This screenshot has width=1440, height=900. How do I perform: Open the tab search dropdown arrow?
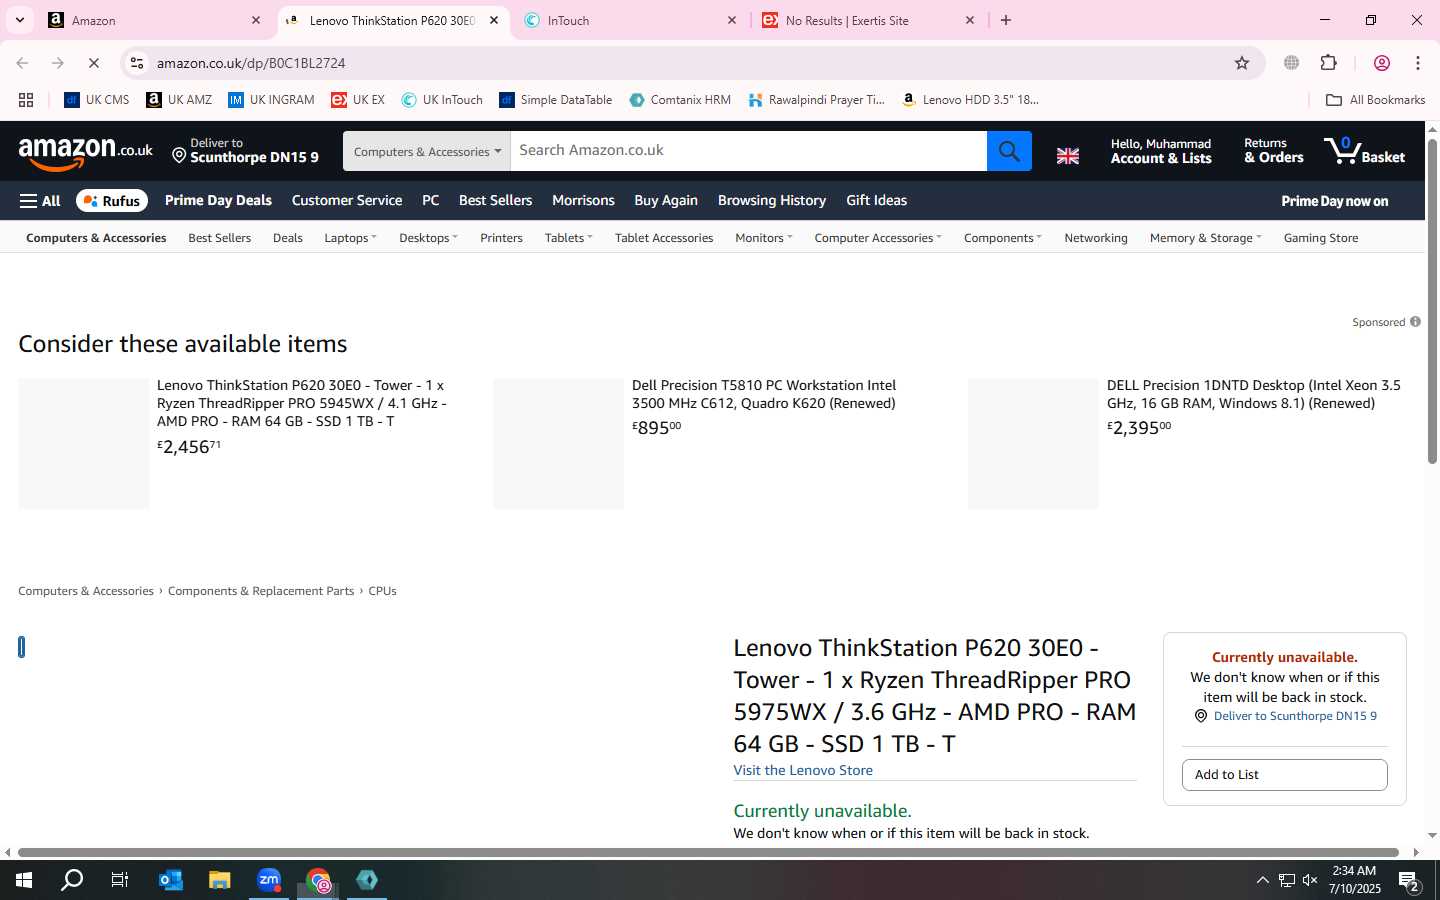pos(20,20)
